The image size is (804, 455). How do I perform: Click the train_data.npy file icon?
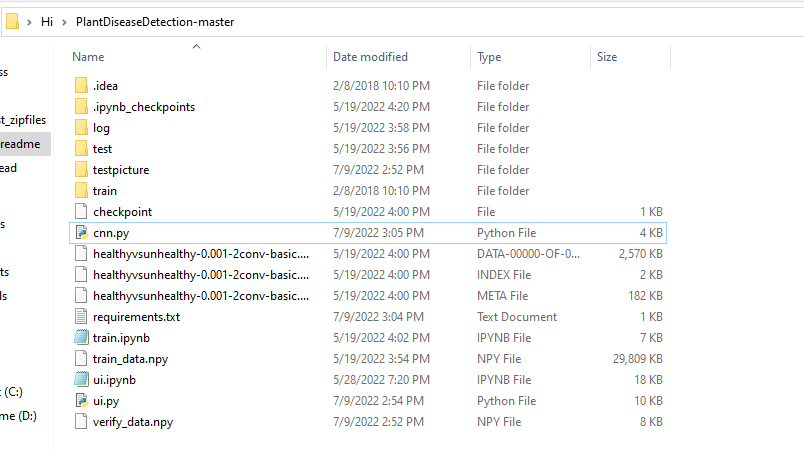pyautogui.click(x=81, y=359)
